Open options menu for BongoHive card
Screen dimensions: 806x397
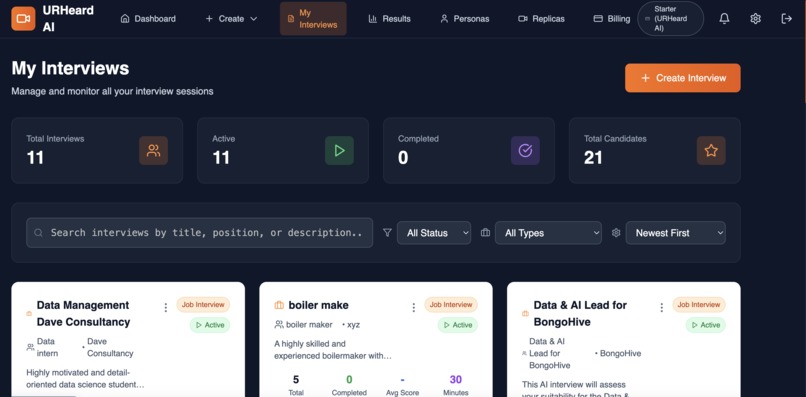point(662,308)
